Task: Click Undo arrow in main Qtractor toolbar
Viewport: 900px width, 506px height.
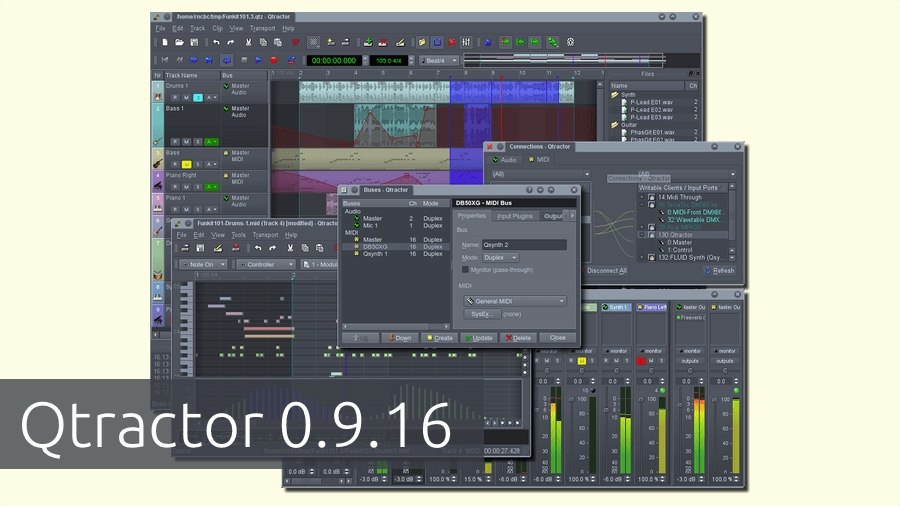Action: (x=216, y=42)
